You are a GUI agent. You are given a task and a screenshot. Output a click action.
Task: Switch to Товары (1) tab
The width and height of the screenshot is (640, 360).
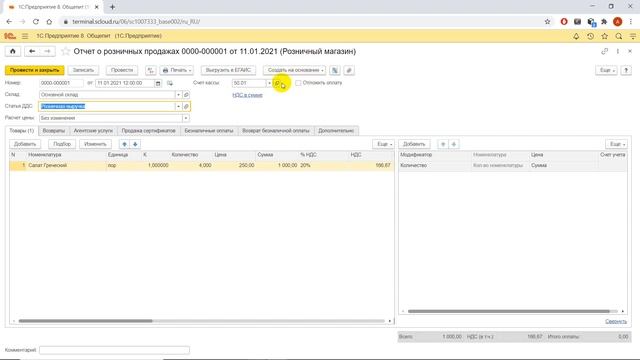[22, 131]
